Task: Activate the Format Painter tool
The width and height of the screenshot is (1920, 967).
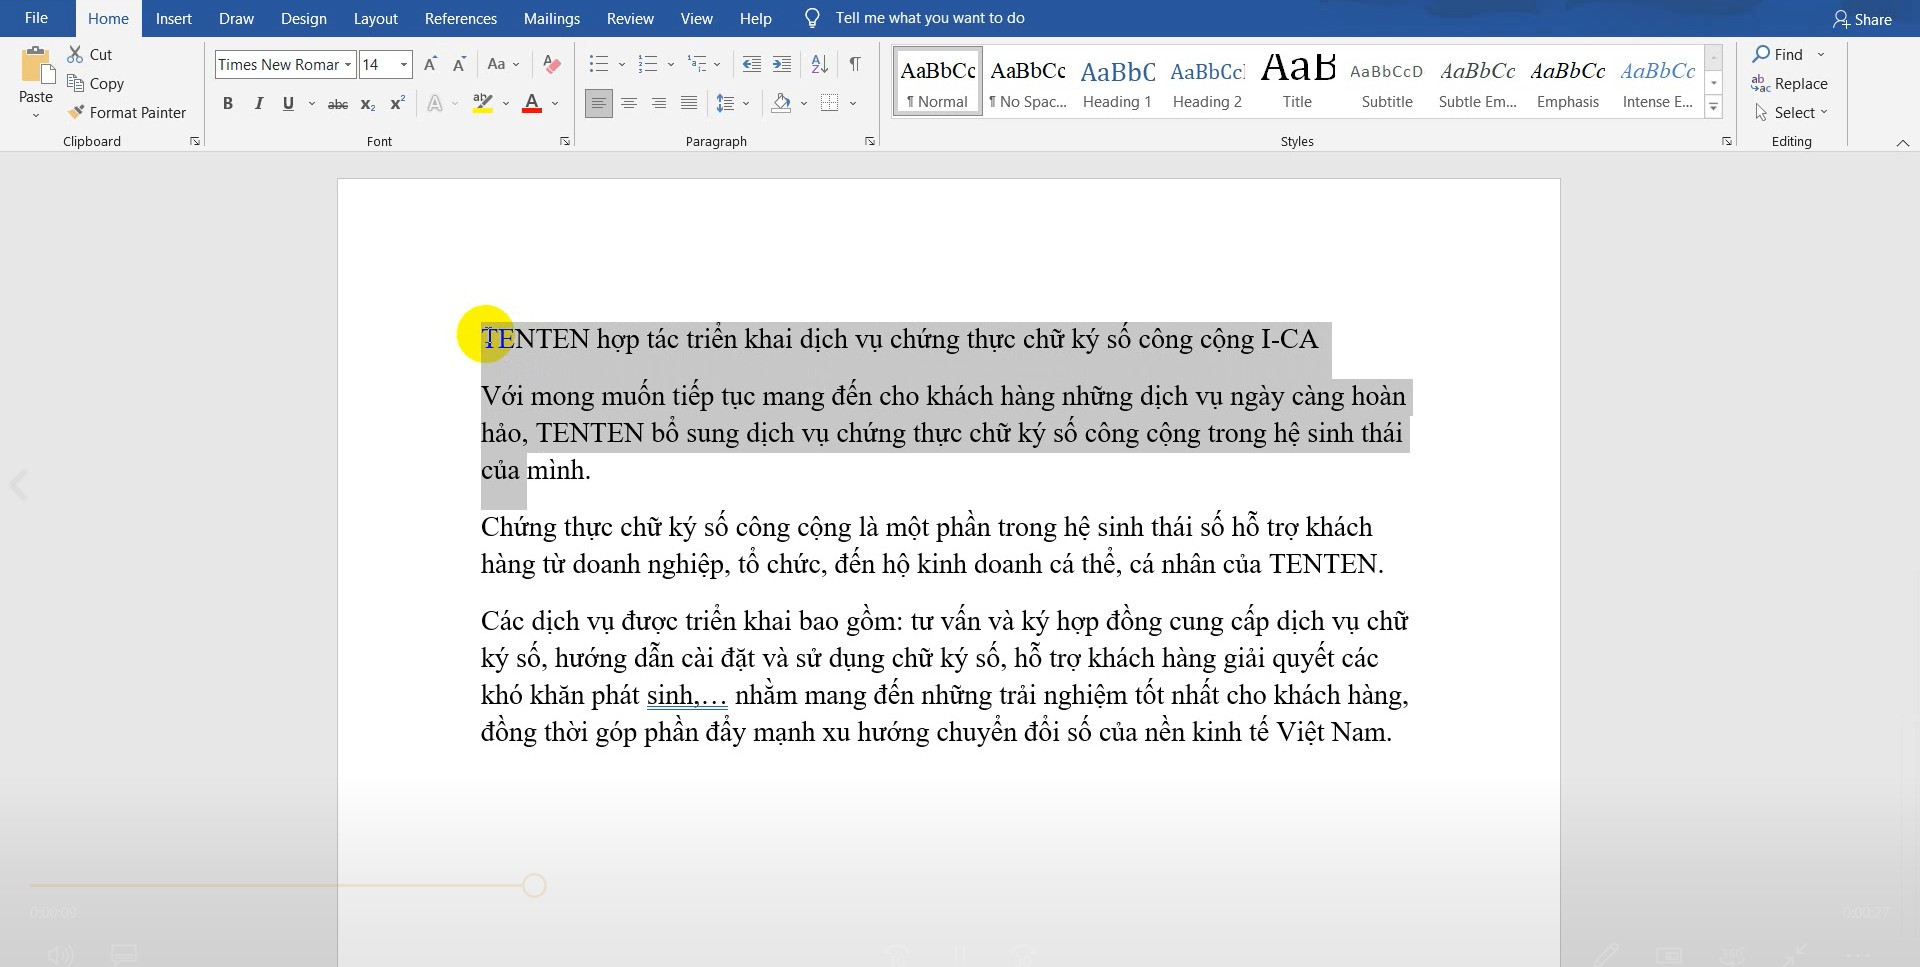Action: [x=127, y=112]
